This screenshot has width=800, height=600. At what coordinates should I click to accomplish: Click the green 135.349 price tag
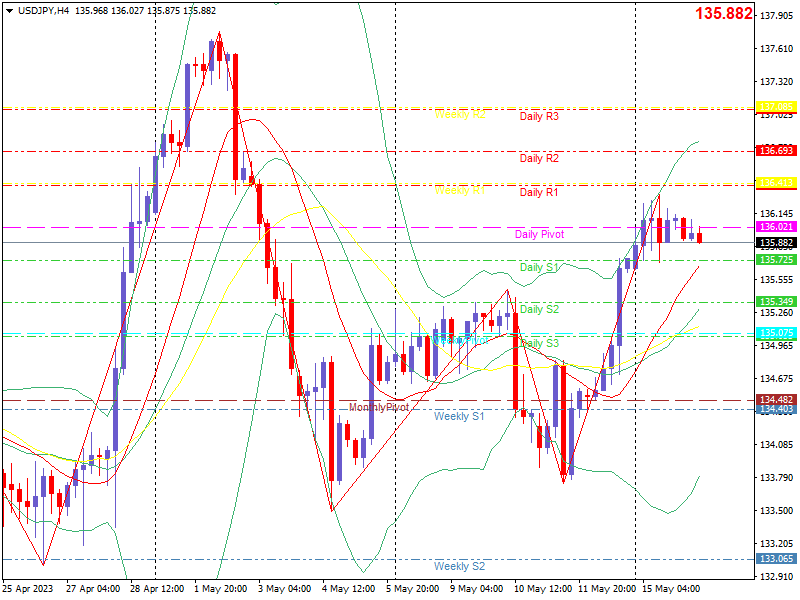pos(776,302)
